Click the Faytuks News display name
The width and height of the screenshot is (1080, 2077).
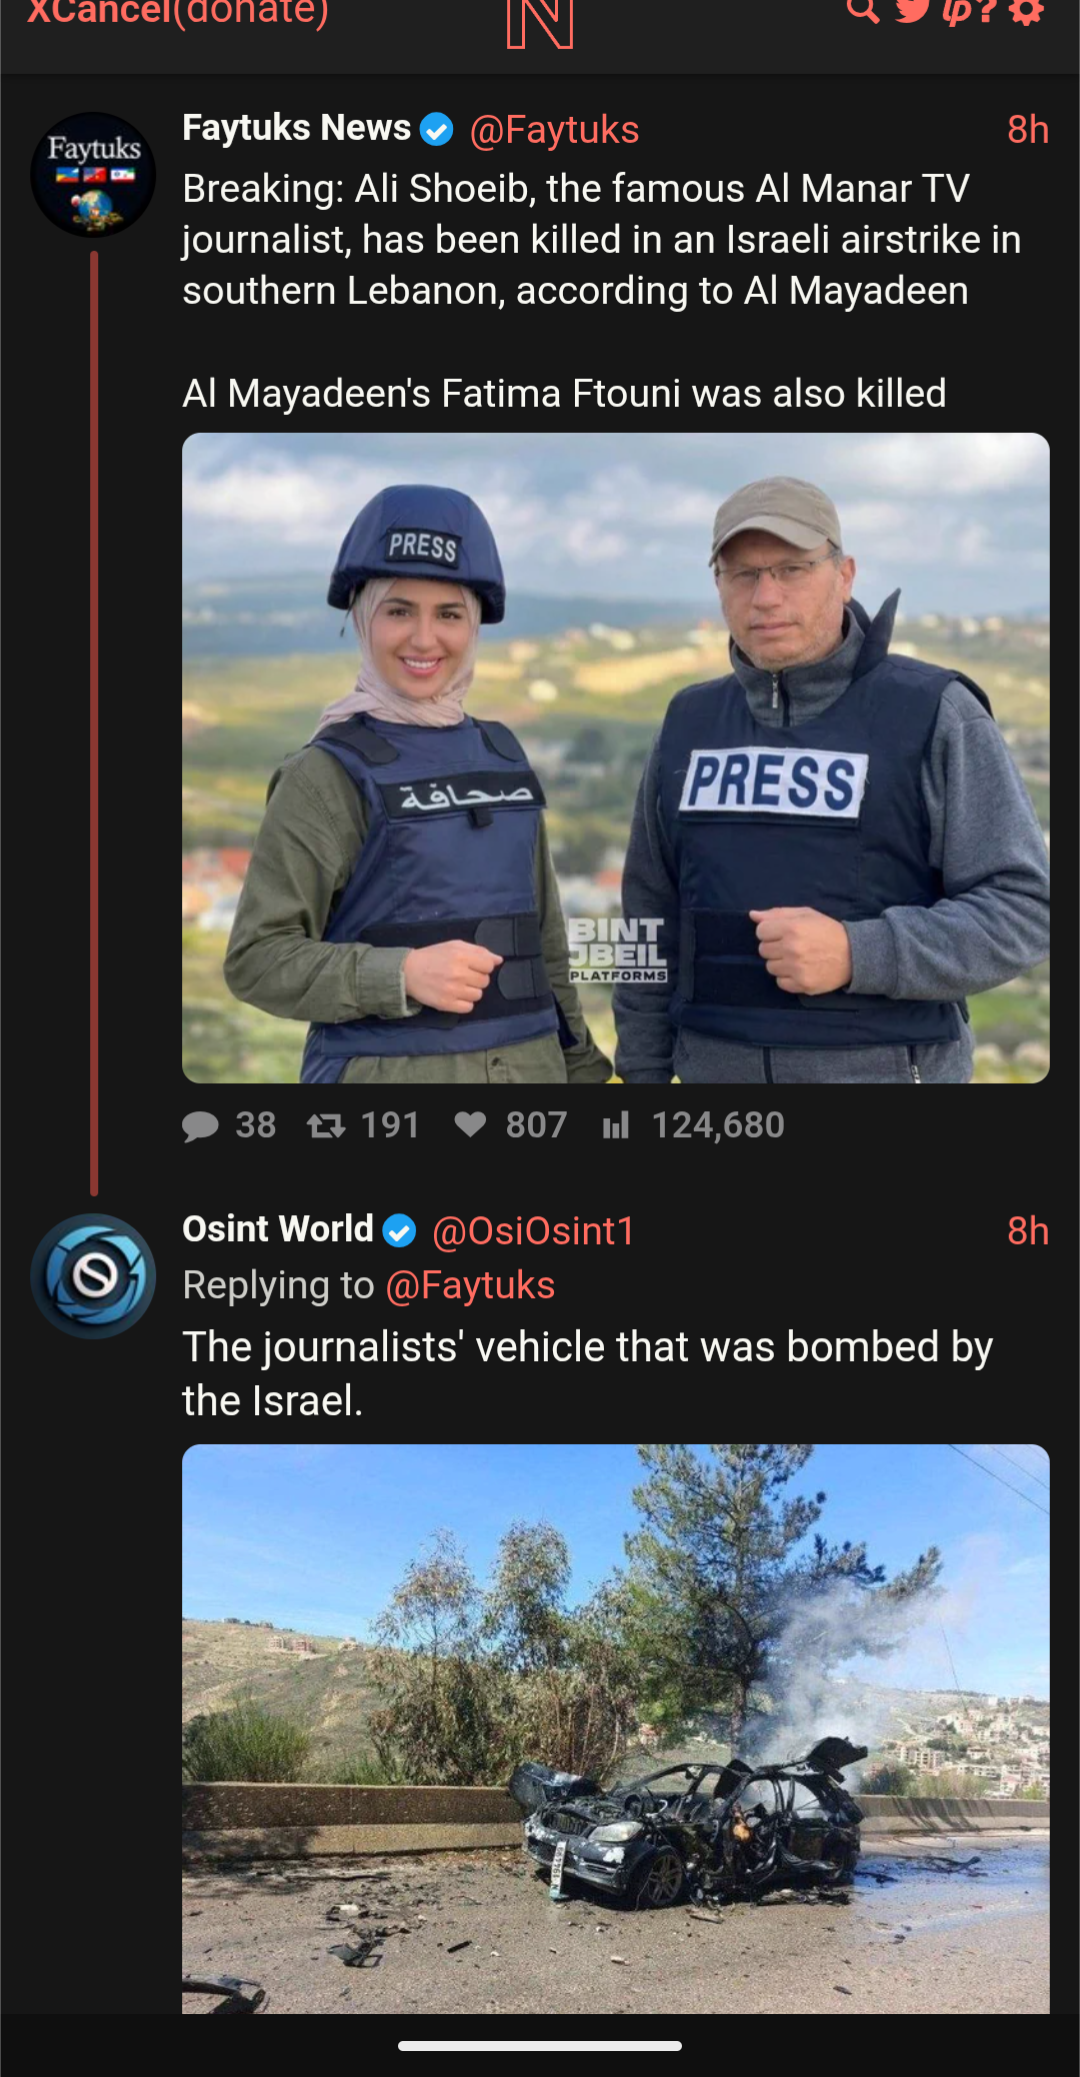(296, 128)
